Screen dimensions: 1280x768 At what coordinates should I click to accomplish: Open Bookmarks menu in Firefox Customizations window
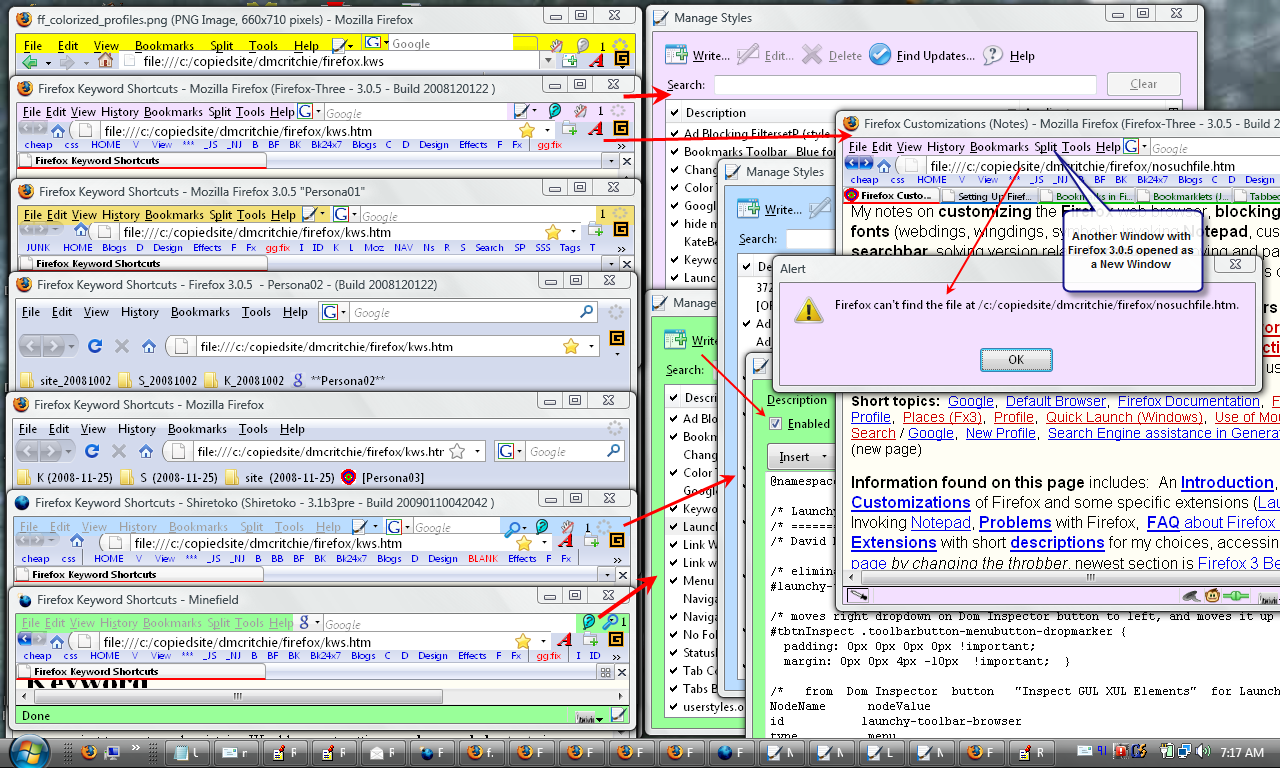click(x=1000, y=147)
